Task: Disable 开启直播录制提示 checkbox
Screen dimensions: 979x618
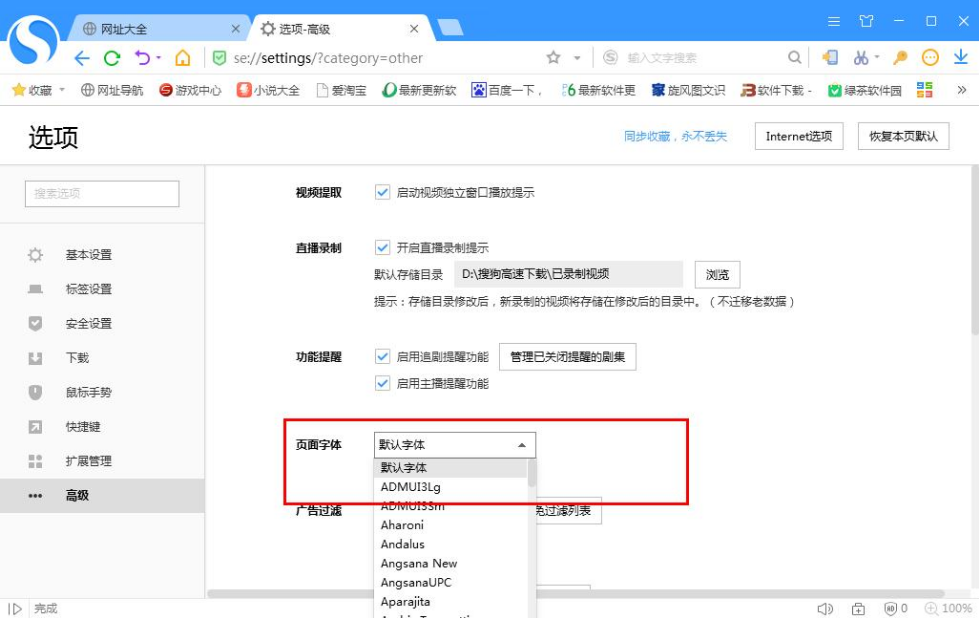Action: pos(384,246)
